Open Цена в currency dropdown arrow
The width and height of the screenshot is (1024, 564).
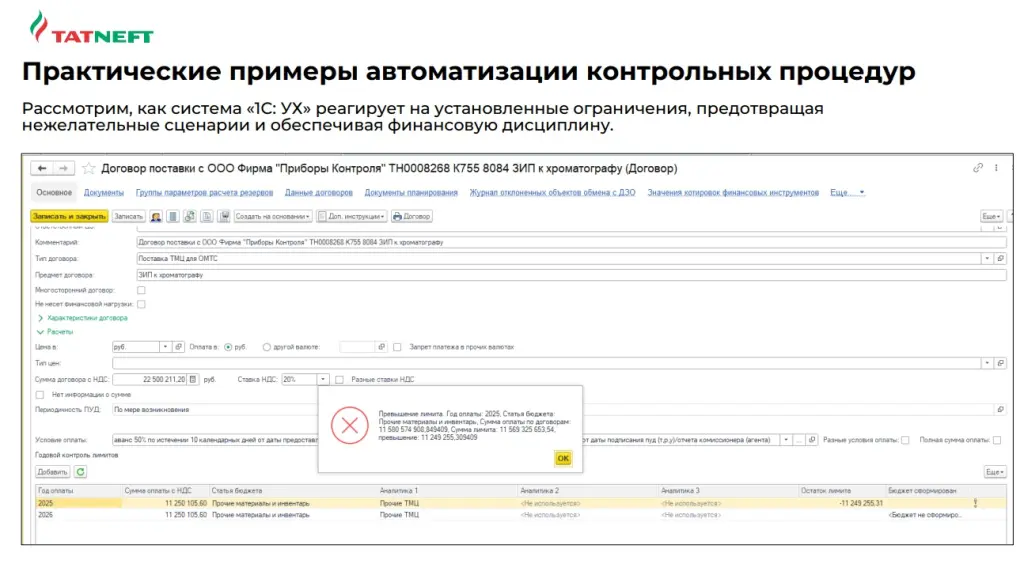(165, 347)
